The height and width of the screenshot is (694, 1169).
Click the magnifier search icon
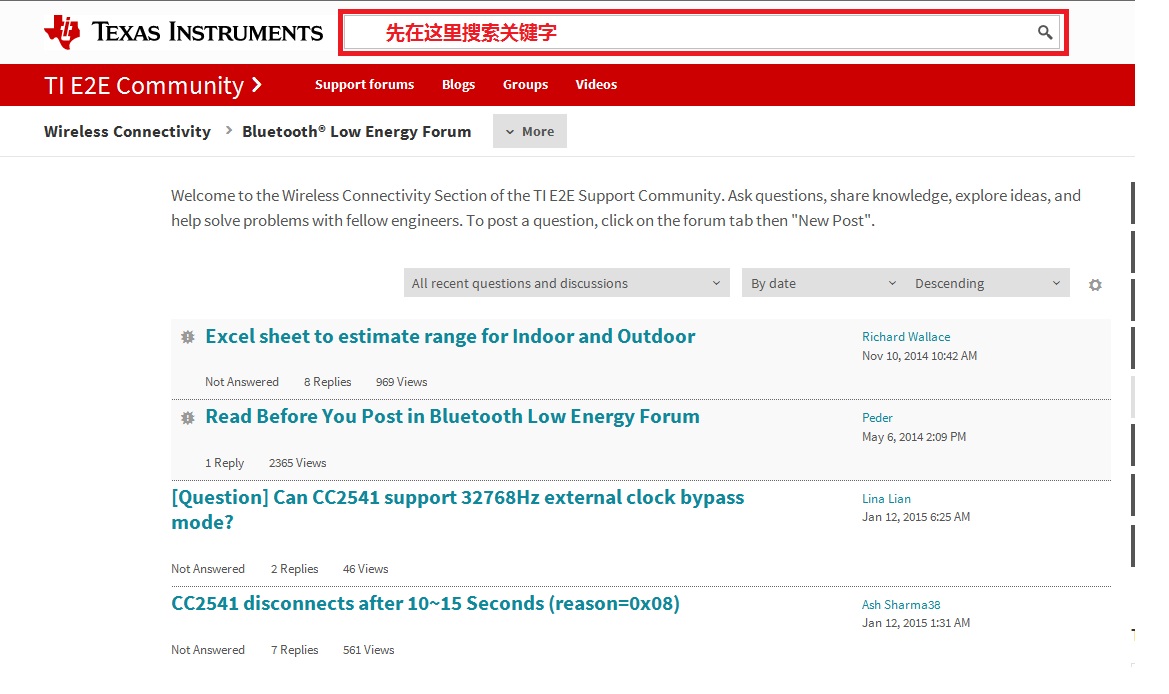pos(1044,32)
